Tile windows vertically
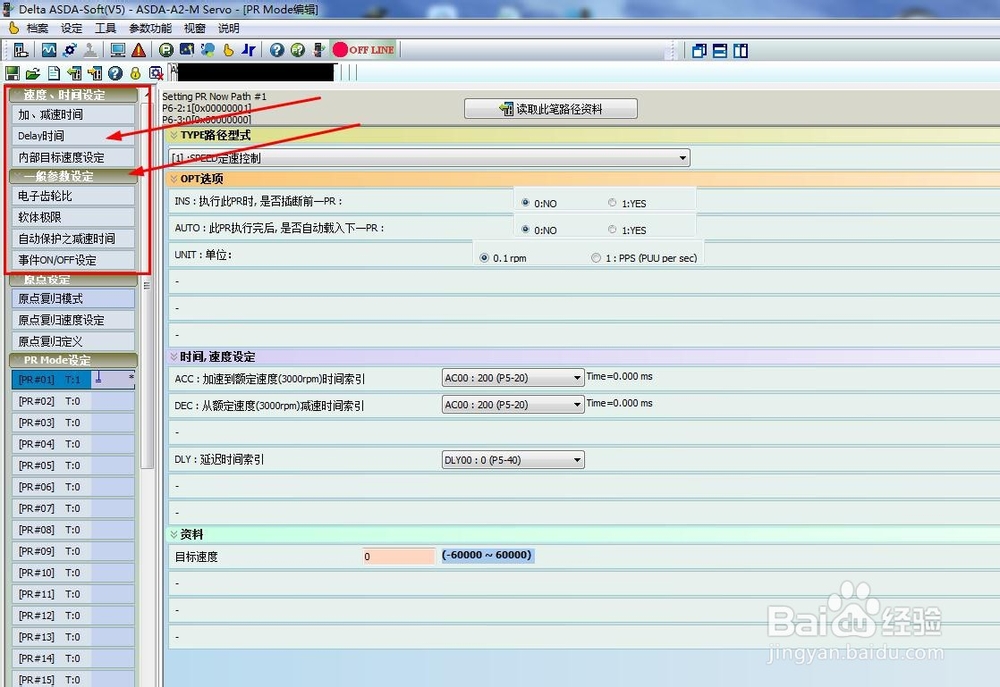The height and width of the screenshot is (687, 1000). (x=740, y=50)
